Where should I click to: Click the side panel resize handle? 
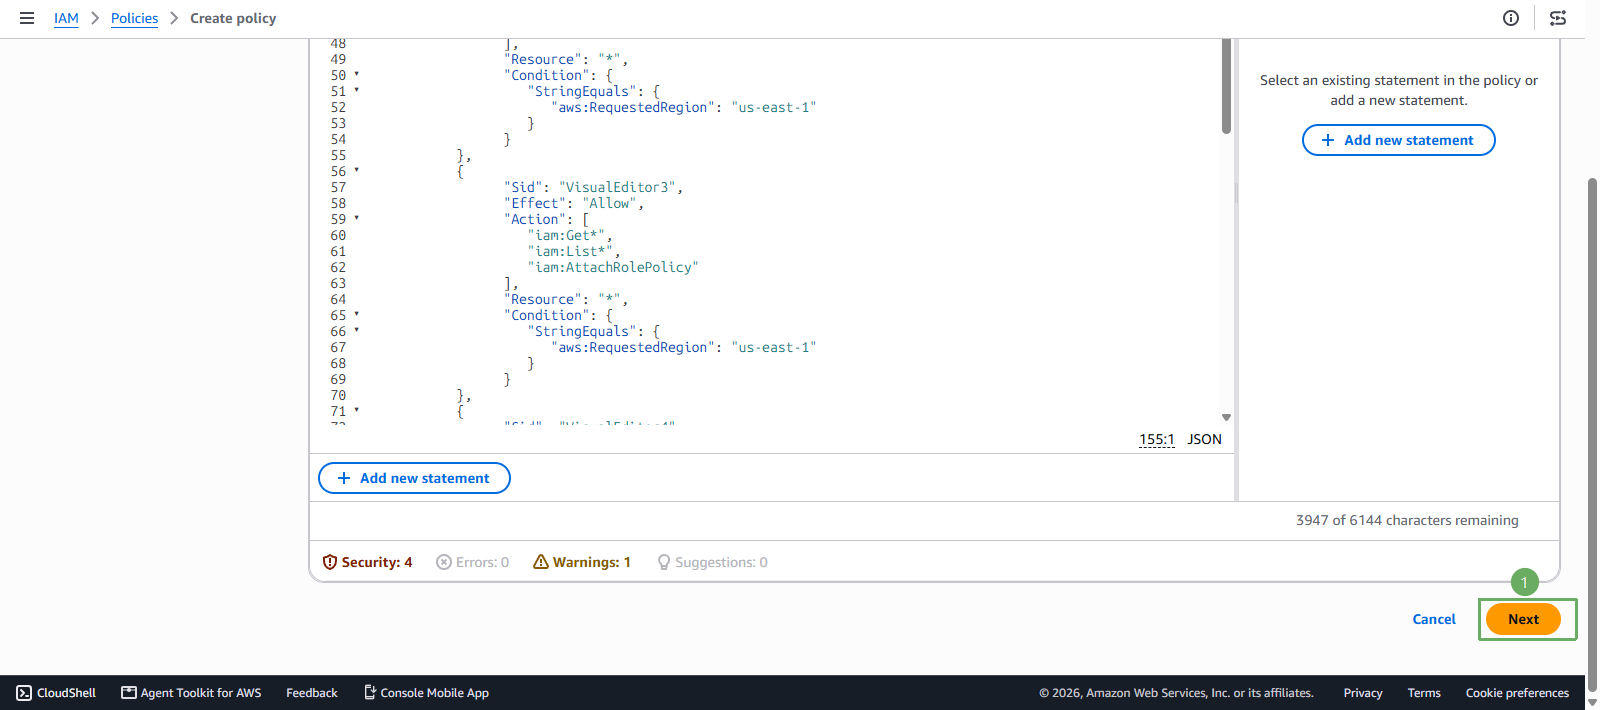coord(1236,193)
